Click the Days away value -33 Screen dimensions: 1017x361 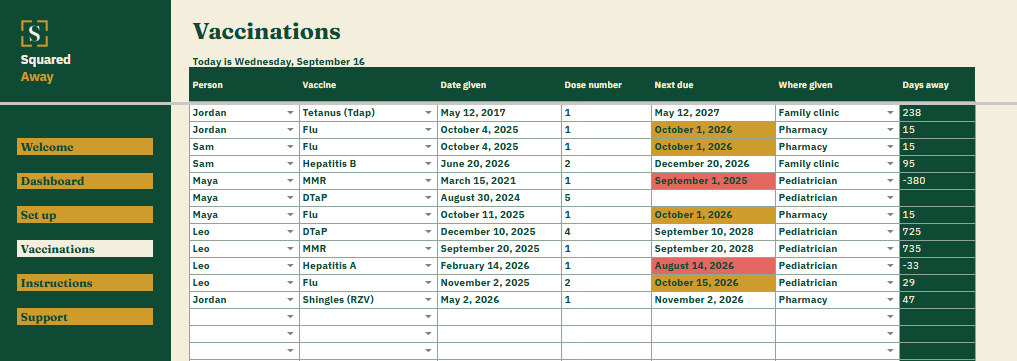[937, 266]
